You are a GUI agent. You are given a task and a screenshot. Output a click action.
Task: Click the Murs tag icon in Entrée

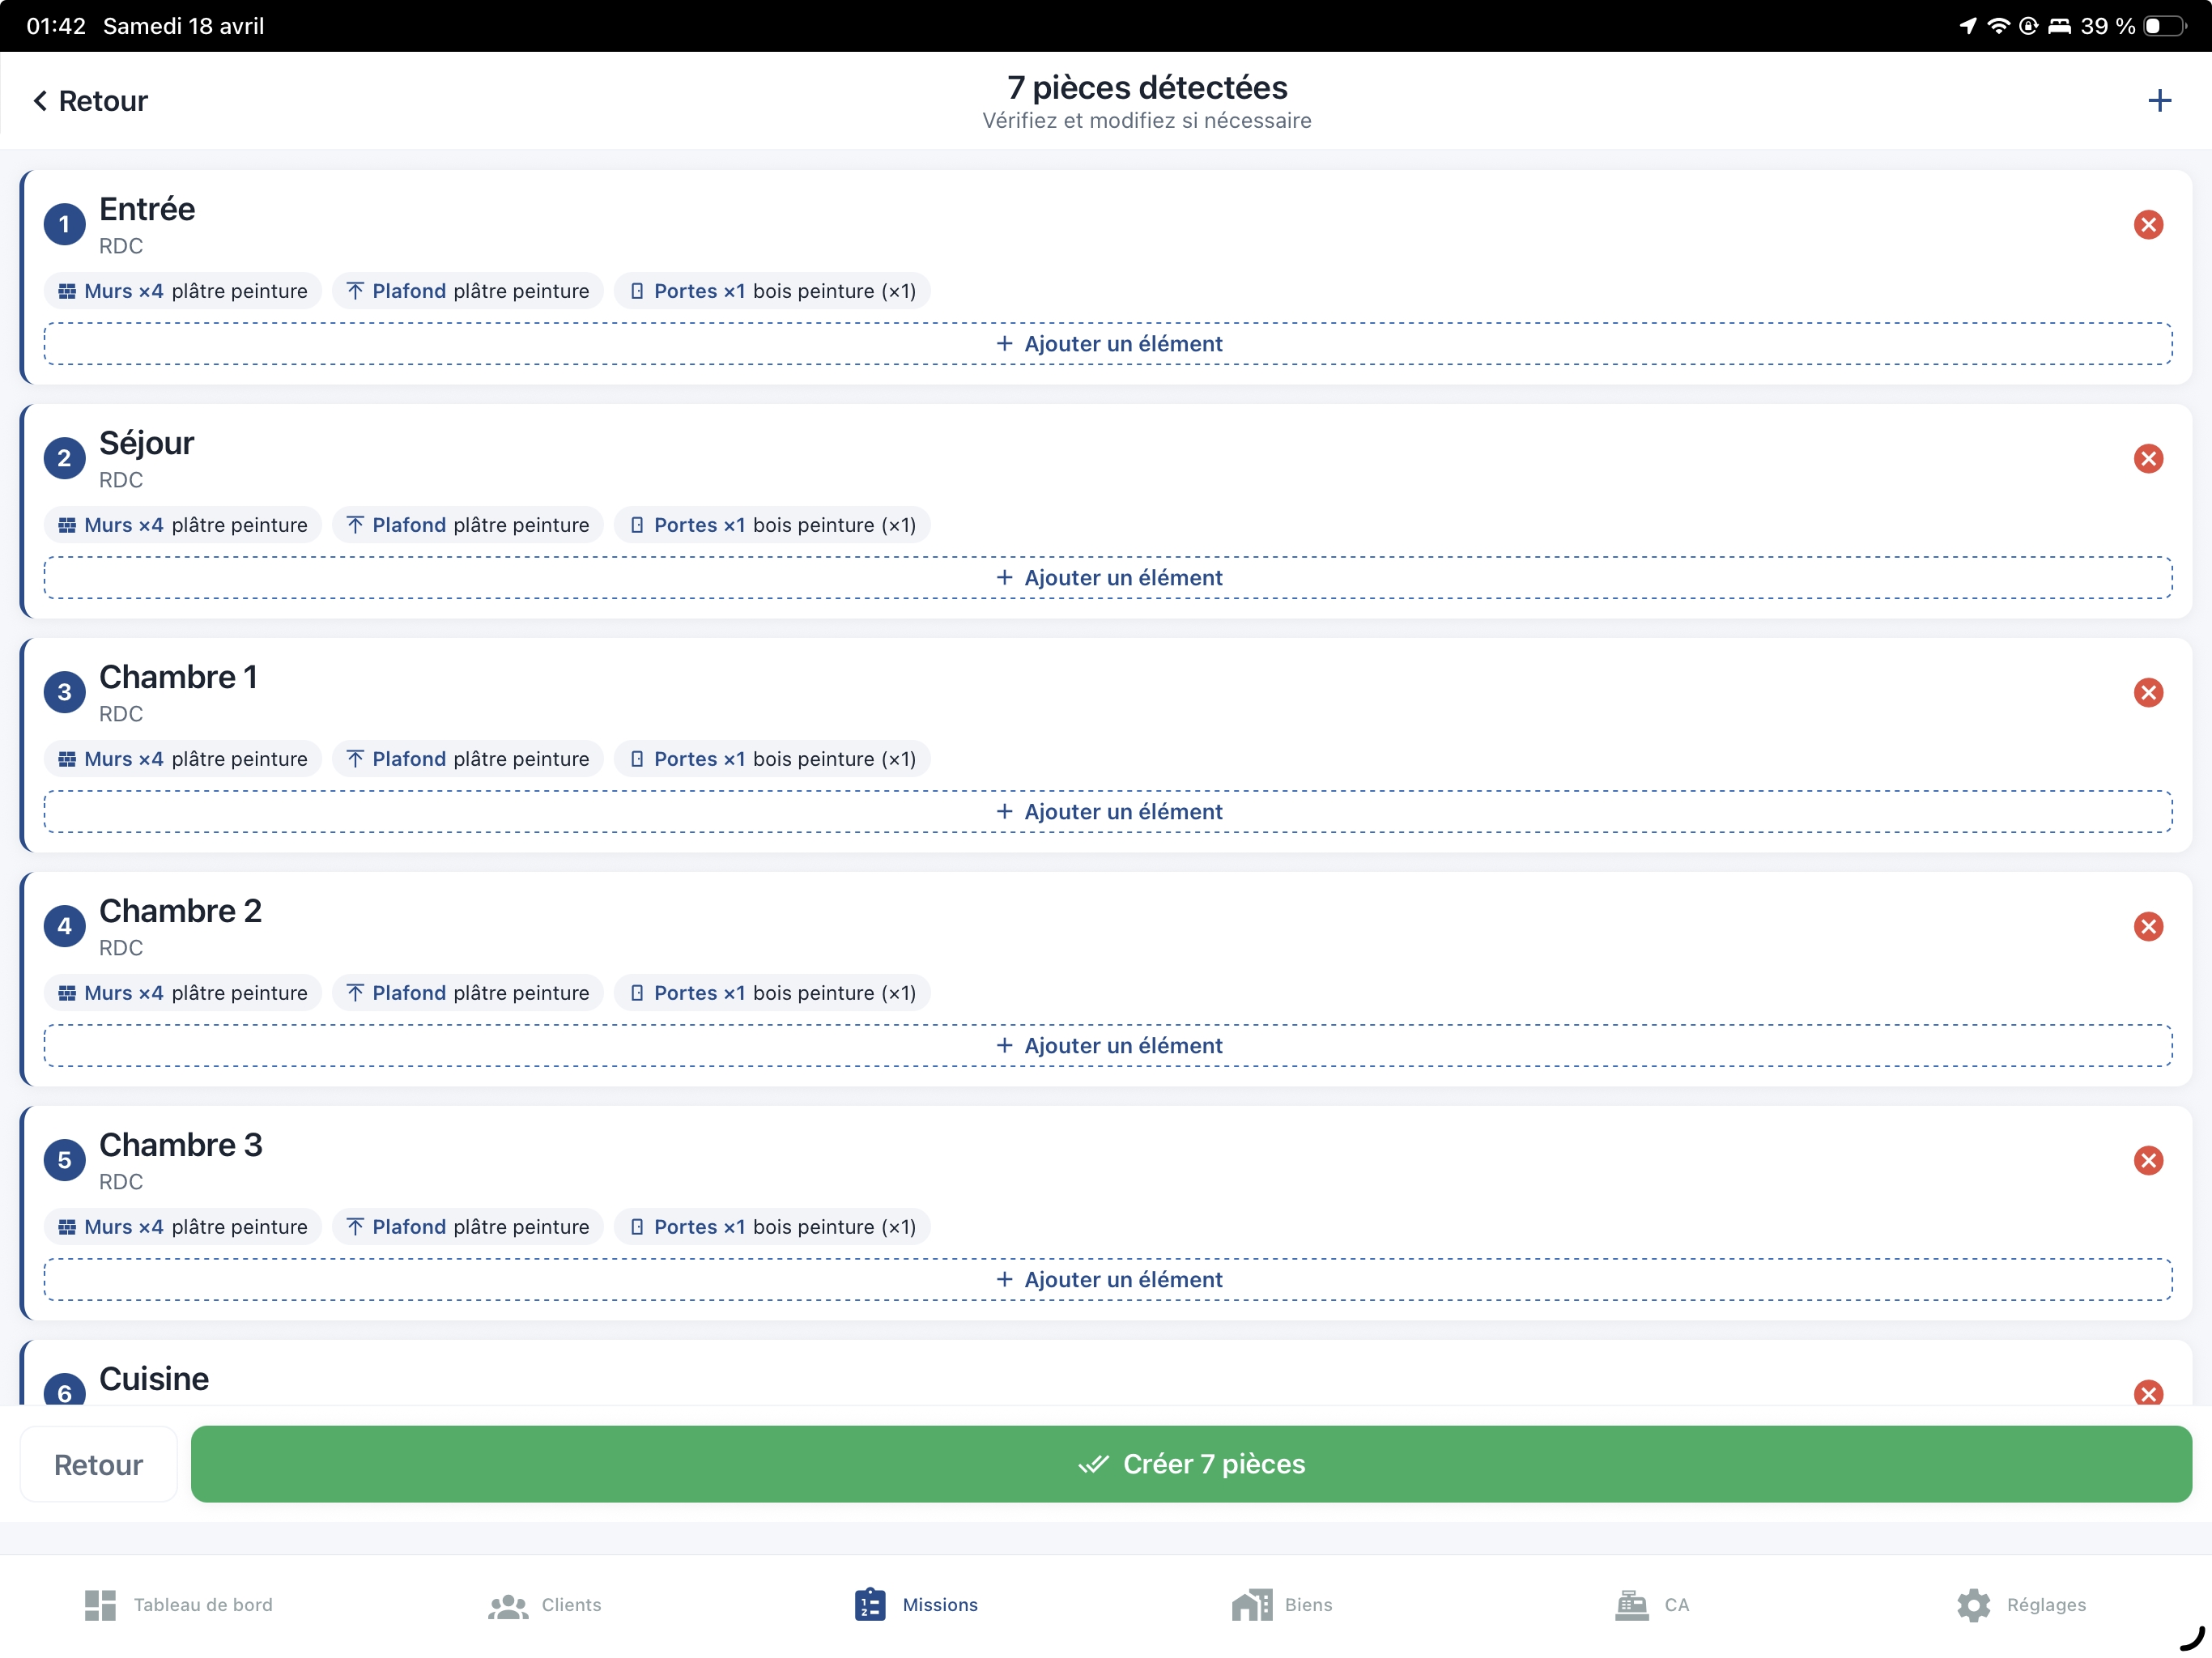point(67,291)
